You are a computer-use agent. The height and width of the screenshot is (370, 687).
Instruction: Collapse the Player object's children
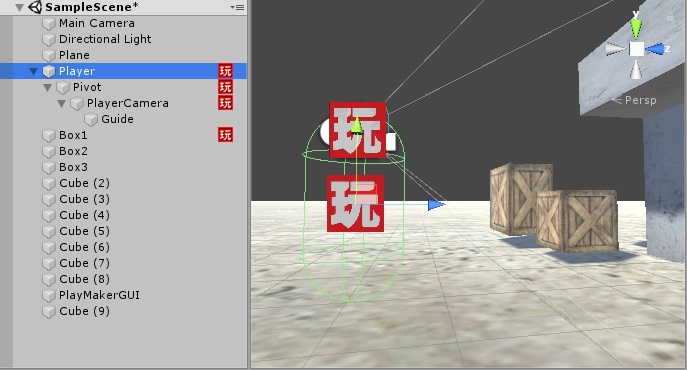33,71
